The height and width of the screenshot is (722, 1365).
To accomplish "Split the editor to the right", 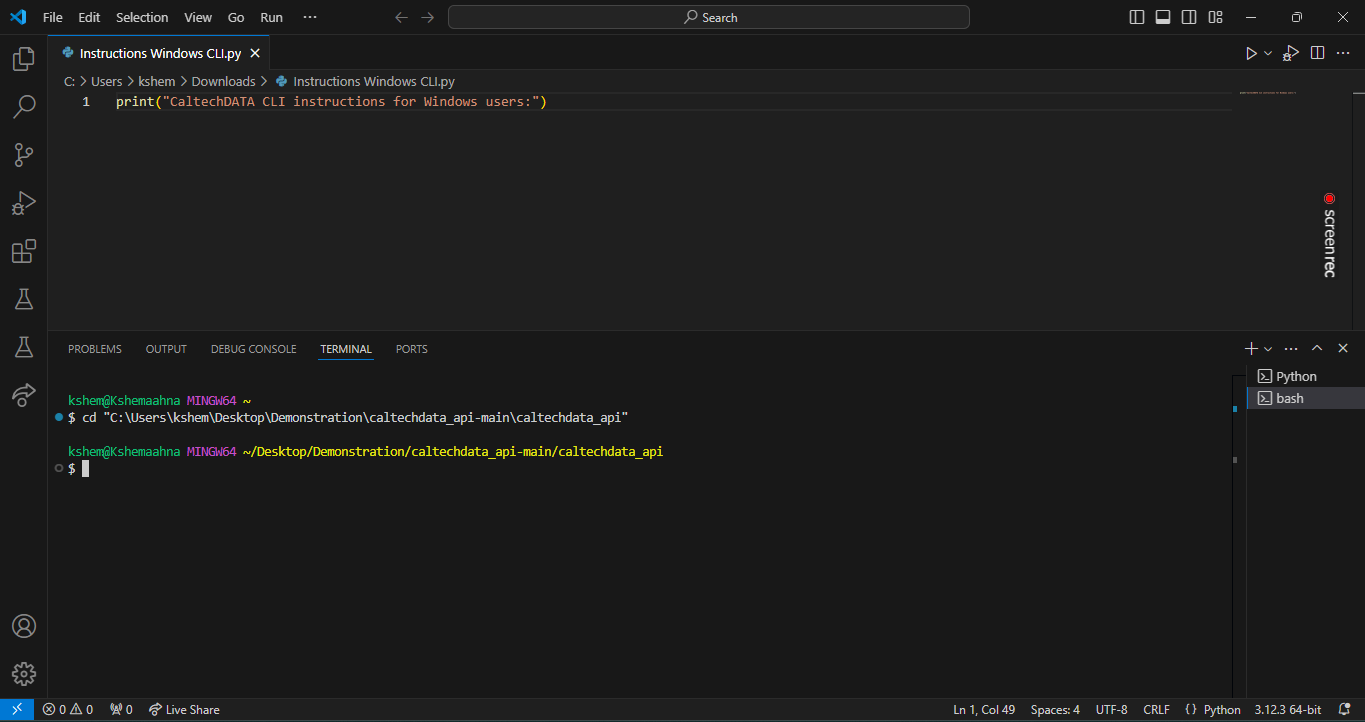I will 1317,53.
